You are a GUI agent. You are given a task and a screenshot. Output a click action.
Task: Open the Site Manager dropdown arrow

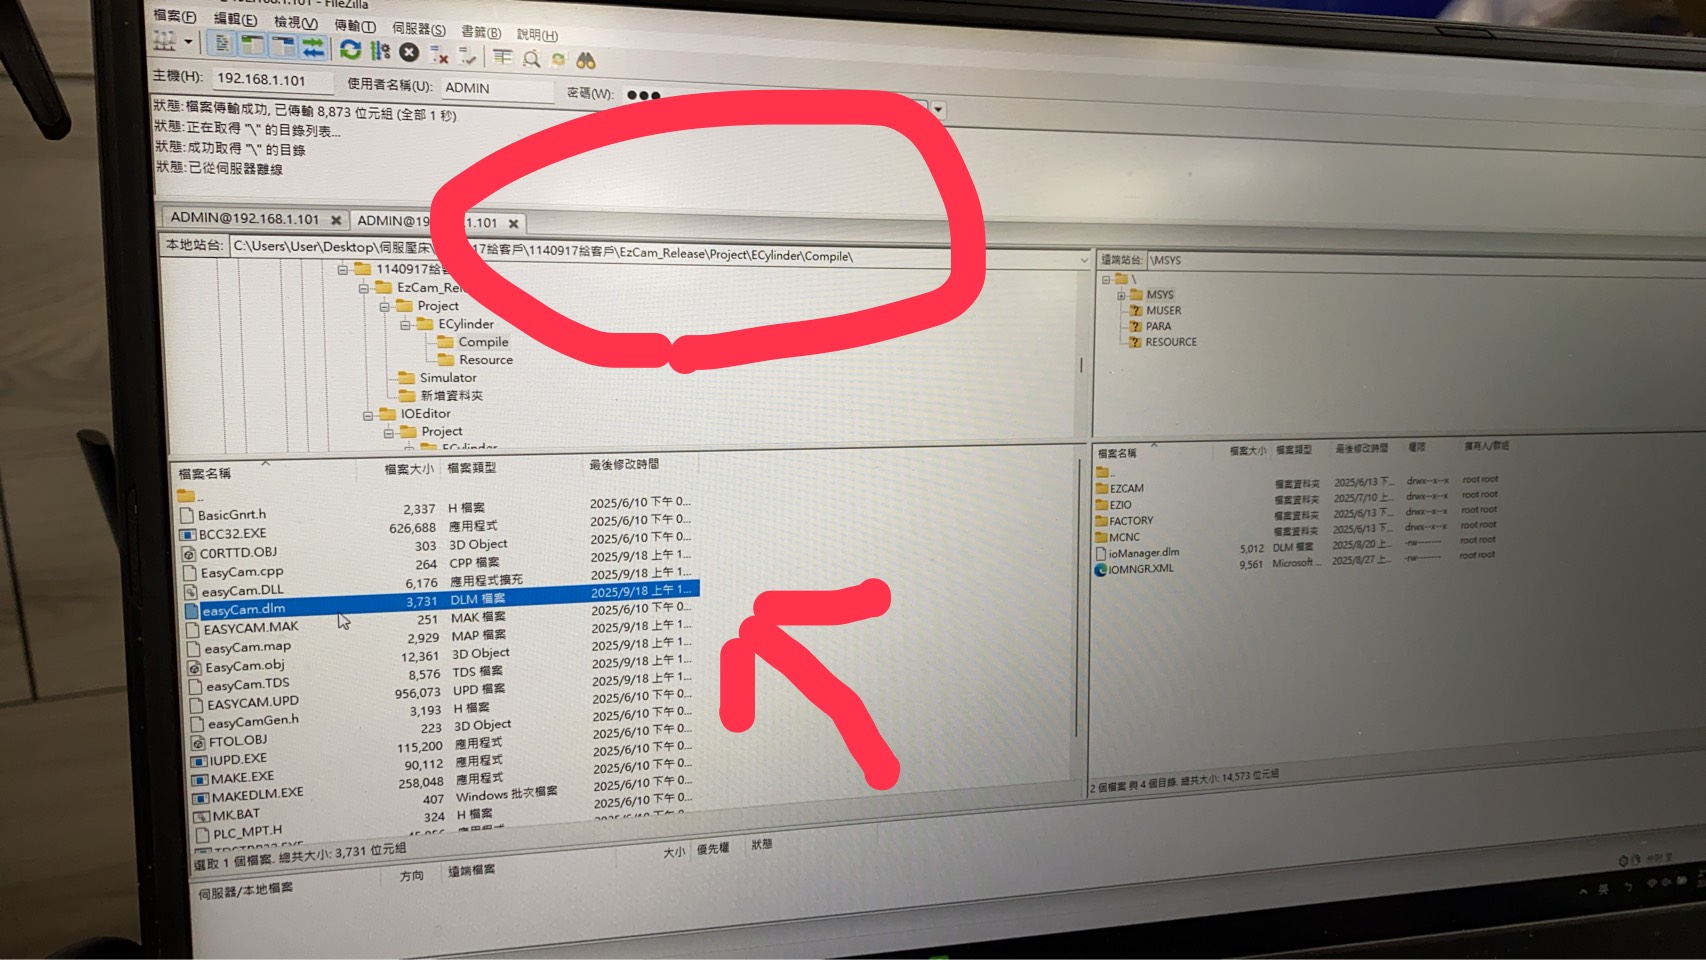tap(188, 42)
